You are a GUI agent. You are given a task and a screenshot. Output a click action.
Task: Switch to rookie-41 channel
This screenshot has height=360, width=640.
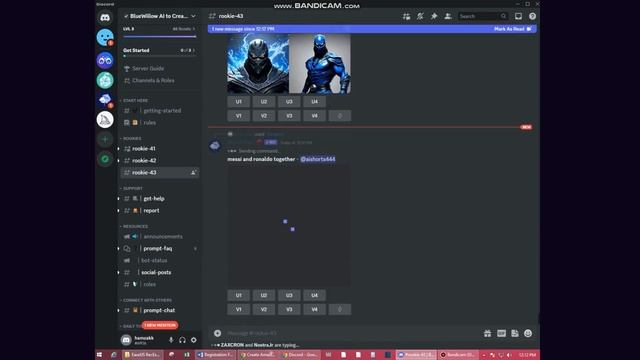[x=160, y=149]
